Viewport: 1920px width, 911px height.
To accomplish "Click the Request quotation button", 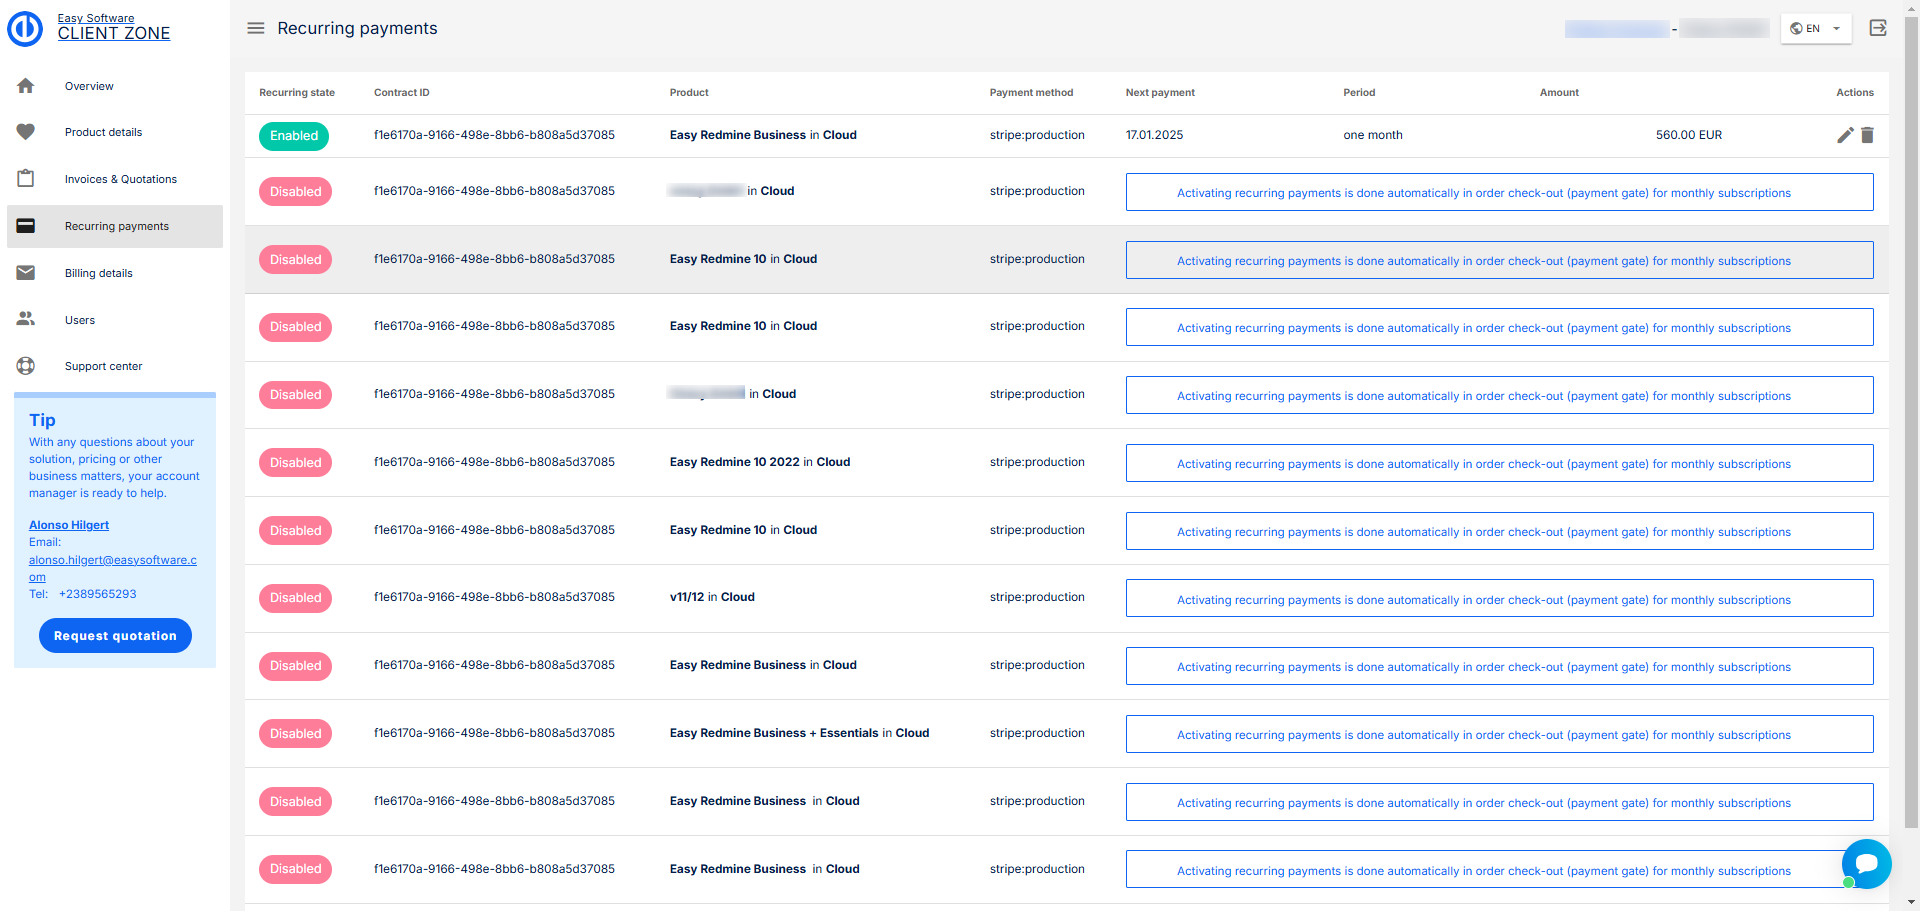I will coord(115,636).
